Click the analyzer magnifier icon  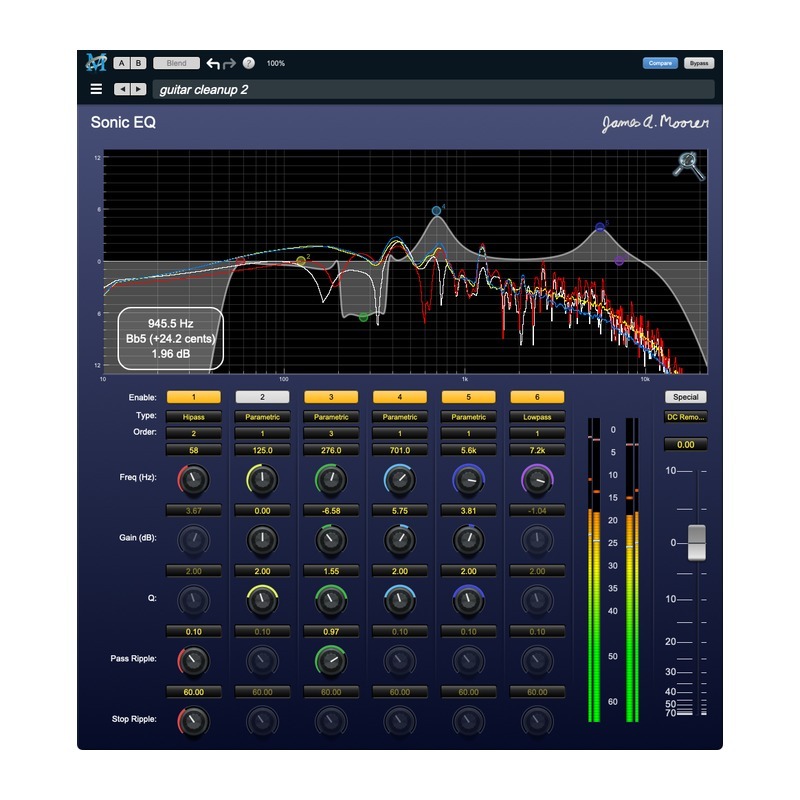[x=688, y=165]
